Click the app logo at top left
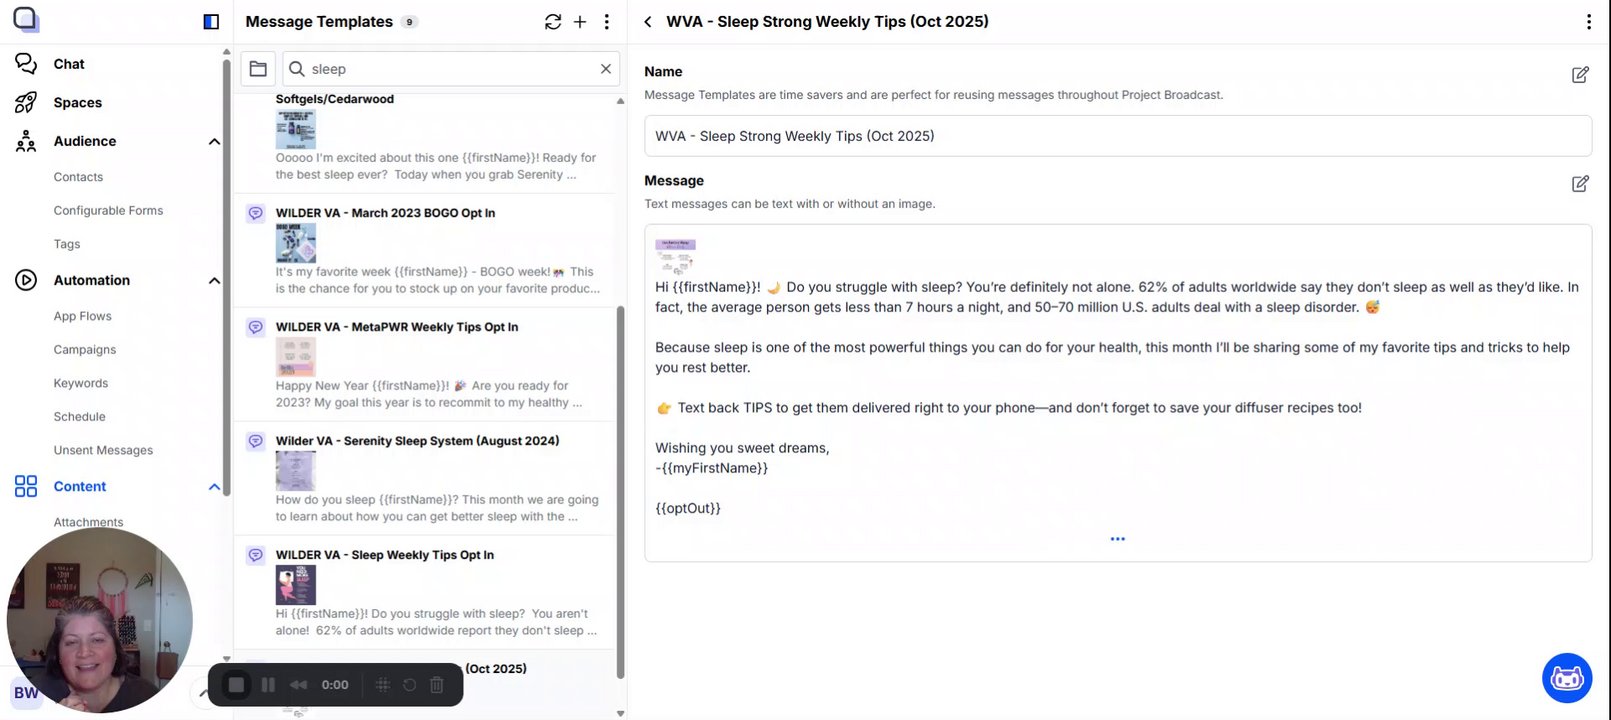This screenshot has width=1611, height=720. [25, 19]
